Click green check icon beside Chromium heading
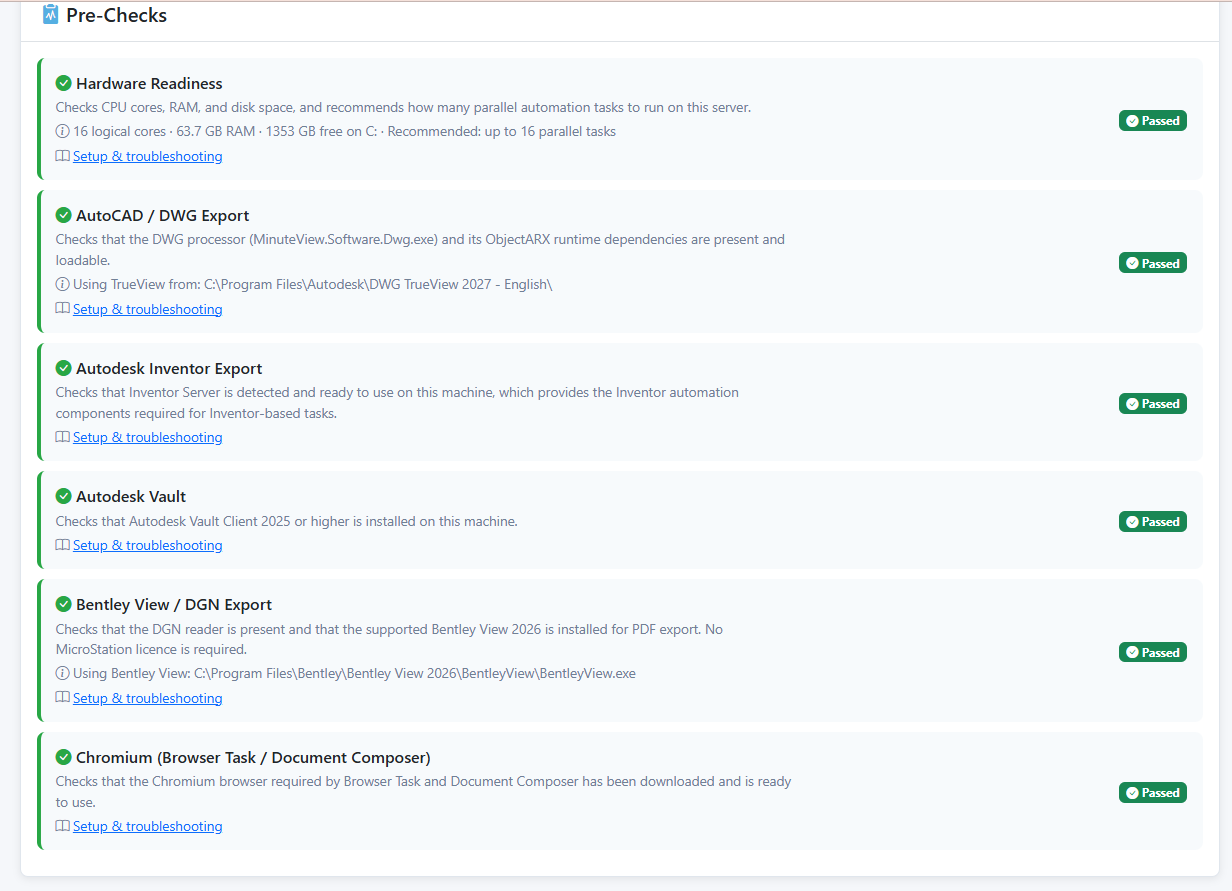This screenshot has height=891, width=1232. 64,757
